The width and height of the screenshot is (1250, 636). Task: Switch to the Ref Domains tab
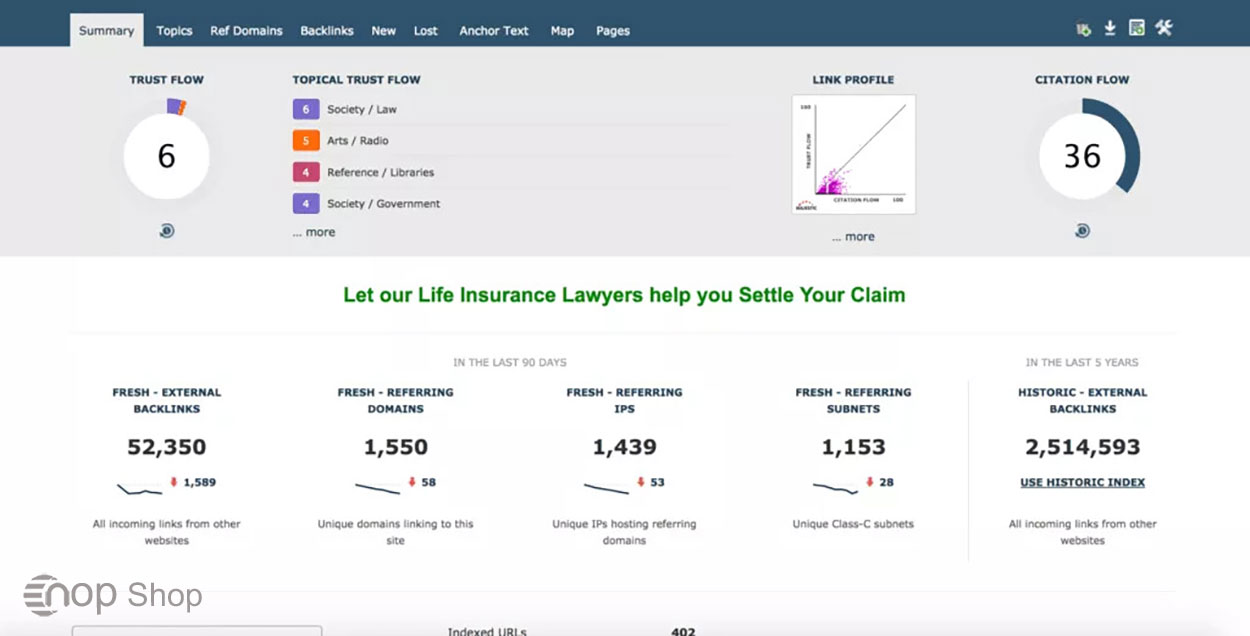pos(246,31)
